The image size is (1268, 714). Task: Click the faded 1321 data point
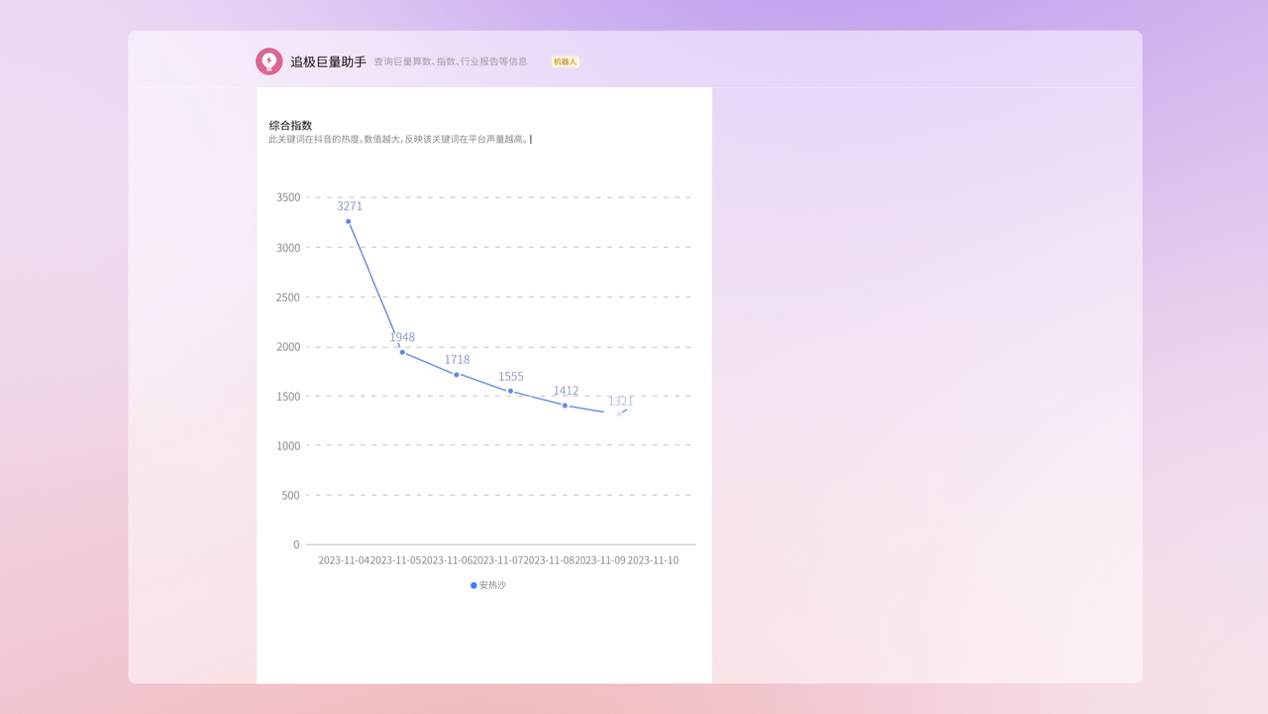coord(619,413)
